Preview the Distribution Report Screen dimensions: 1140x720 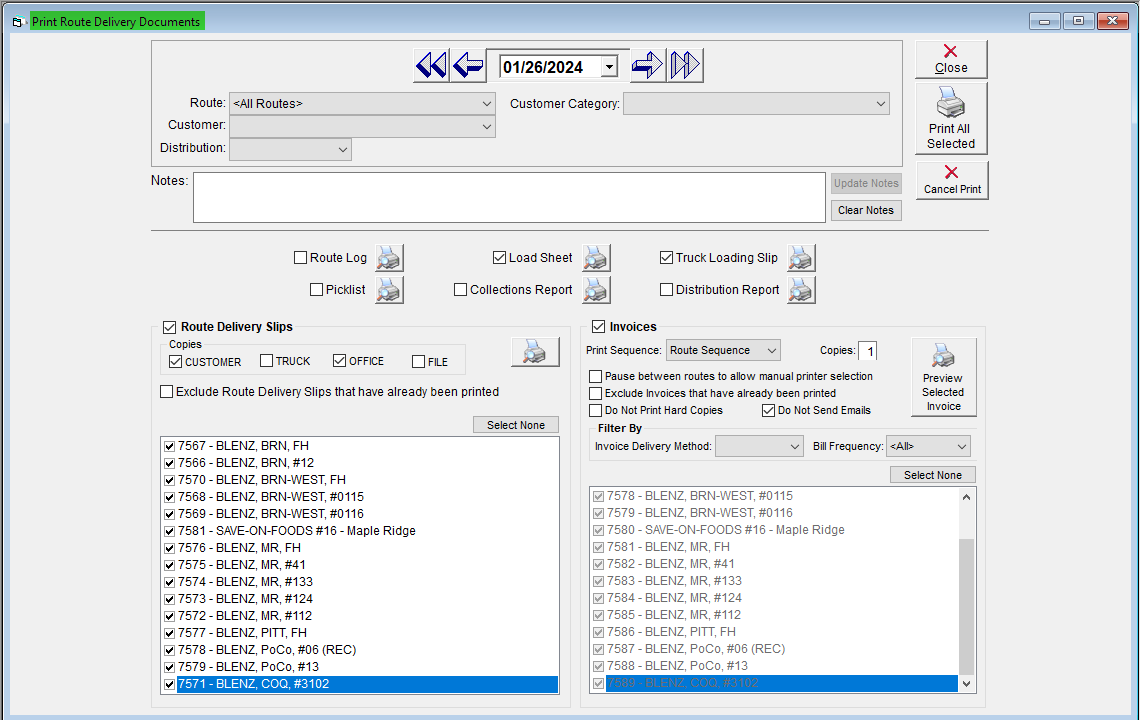(x=801, y=289)
